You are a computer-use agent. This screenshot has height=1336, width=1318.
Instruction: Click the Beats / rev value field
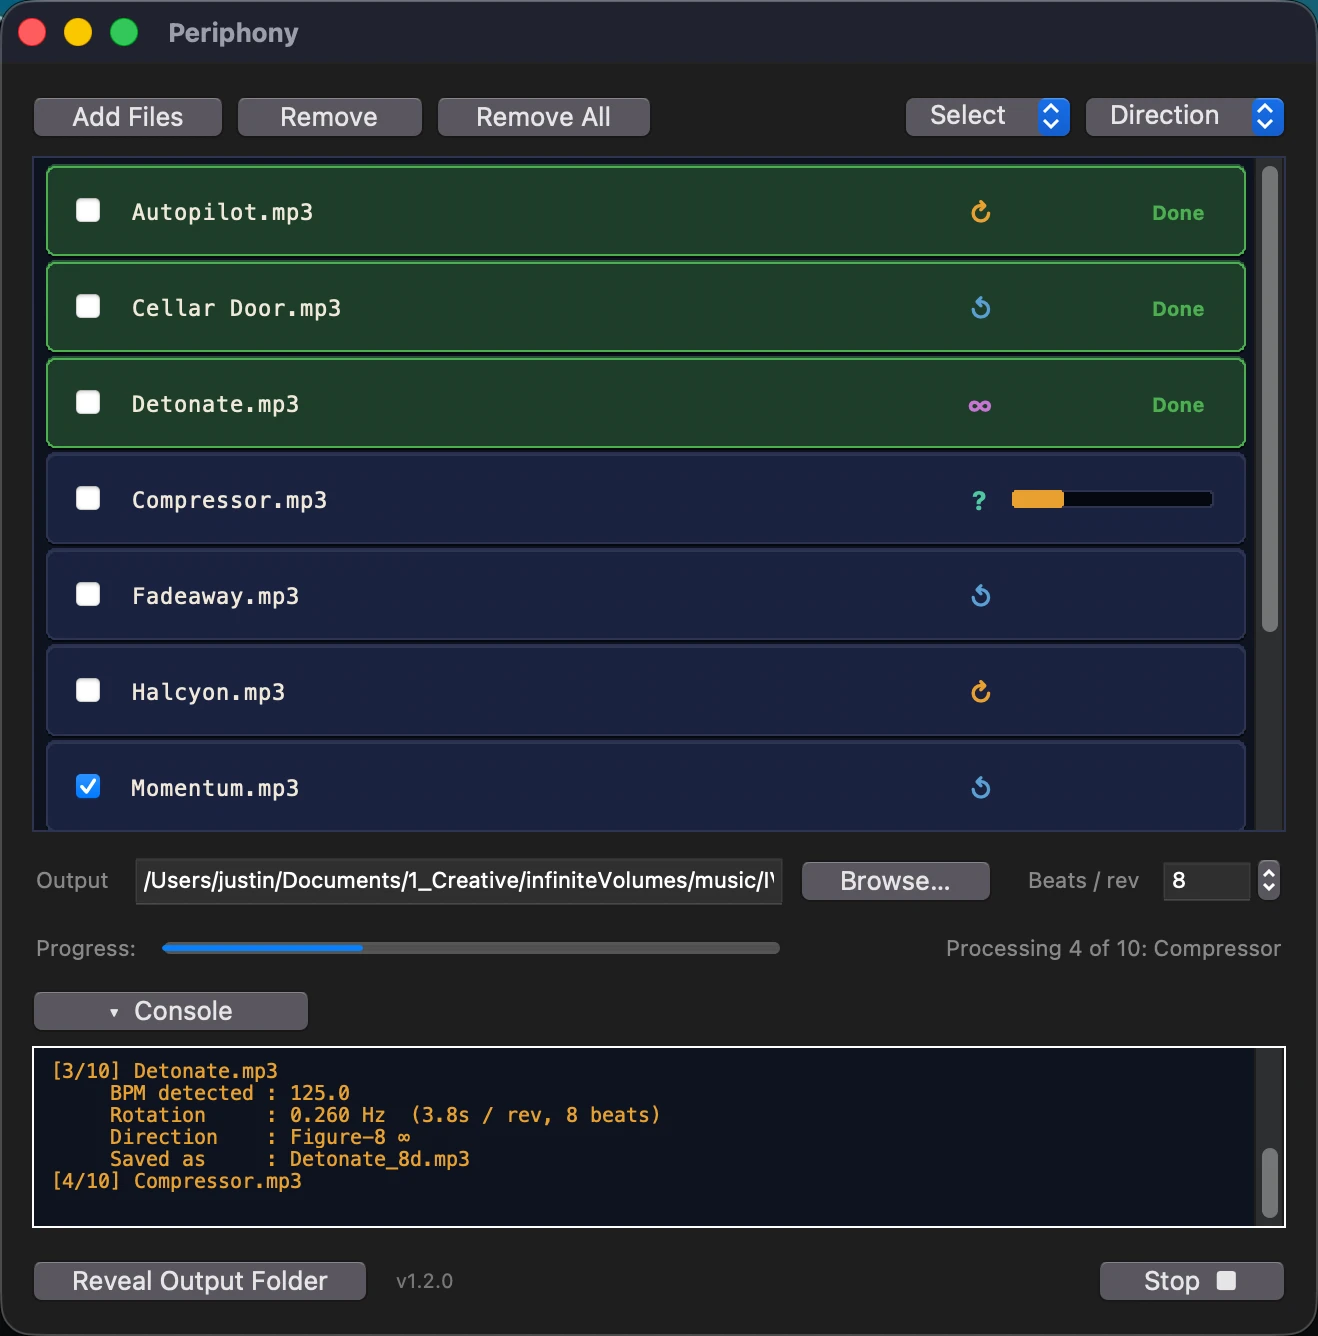pyautogui.click(x=1207, y=881)
